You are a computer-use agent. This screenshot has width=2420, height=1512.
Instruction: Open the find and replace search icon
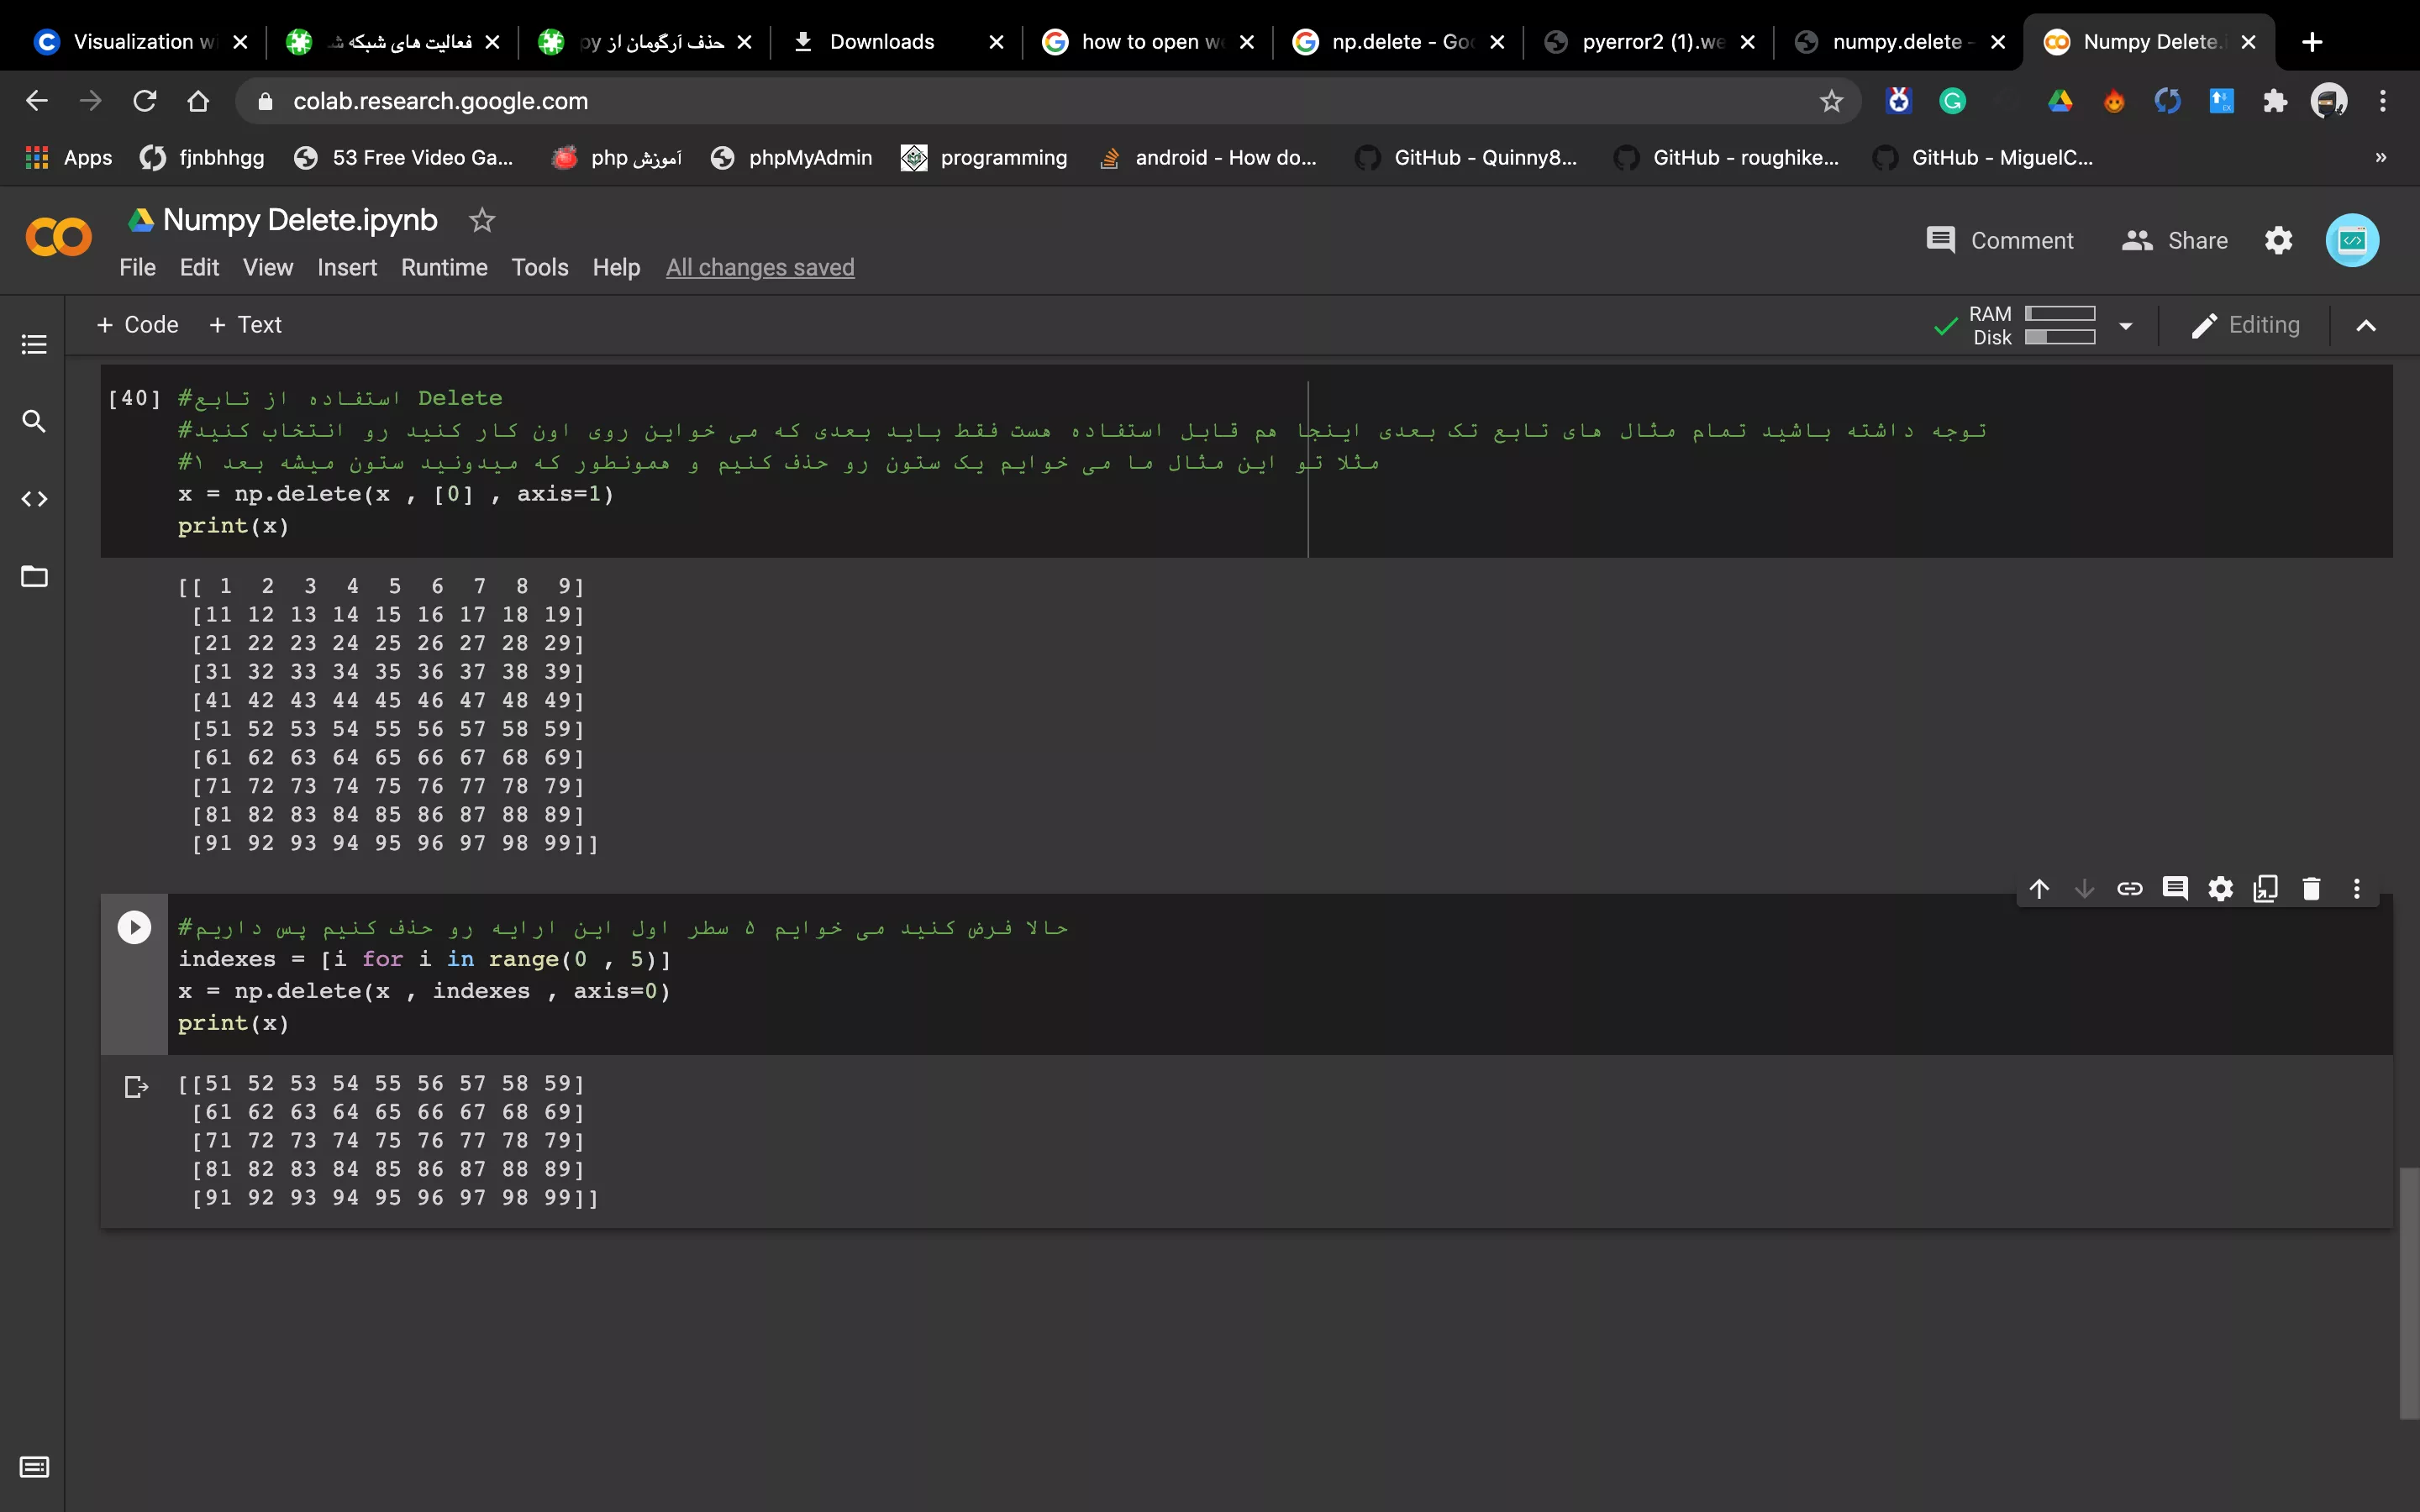34,421
